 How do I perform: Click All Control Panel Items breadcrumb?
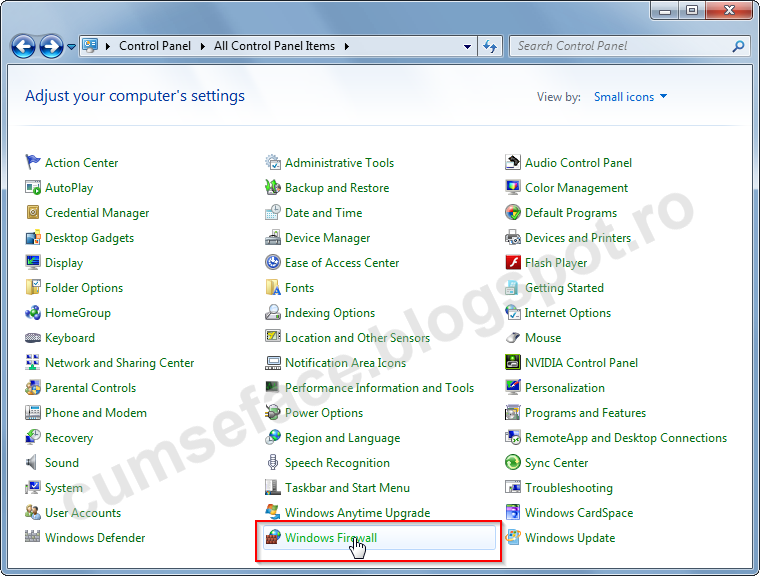(274, 46)
